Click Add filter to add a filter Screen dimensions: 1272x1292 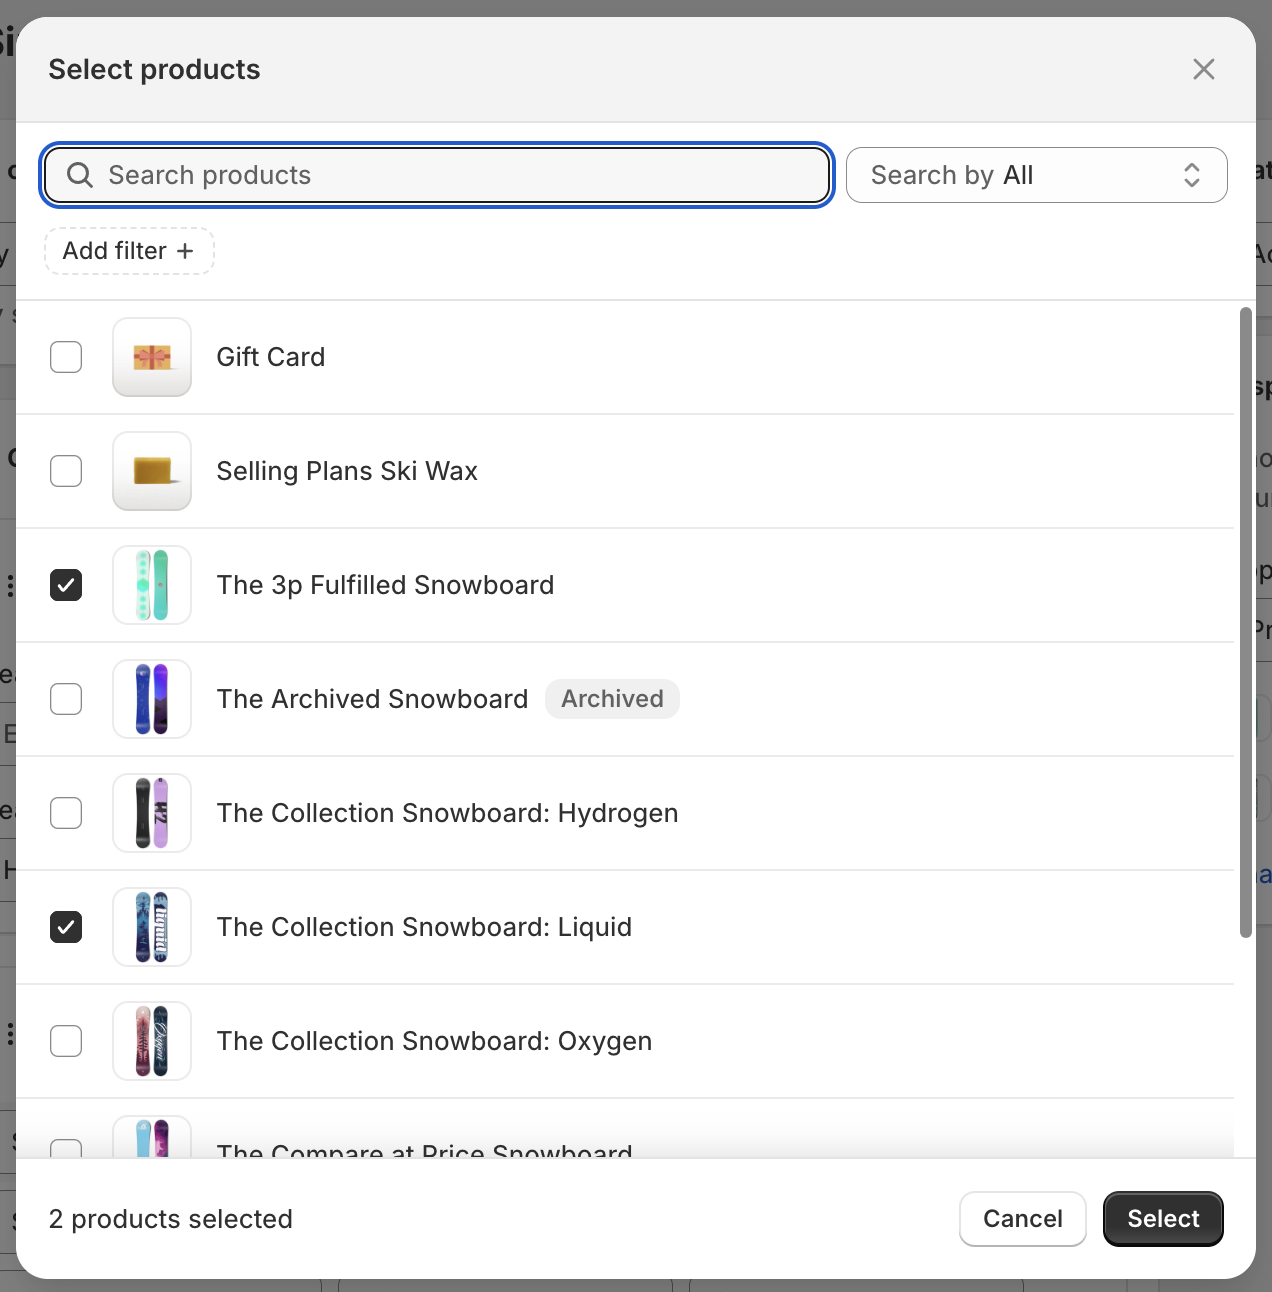(x=129, y=251)
